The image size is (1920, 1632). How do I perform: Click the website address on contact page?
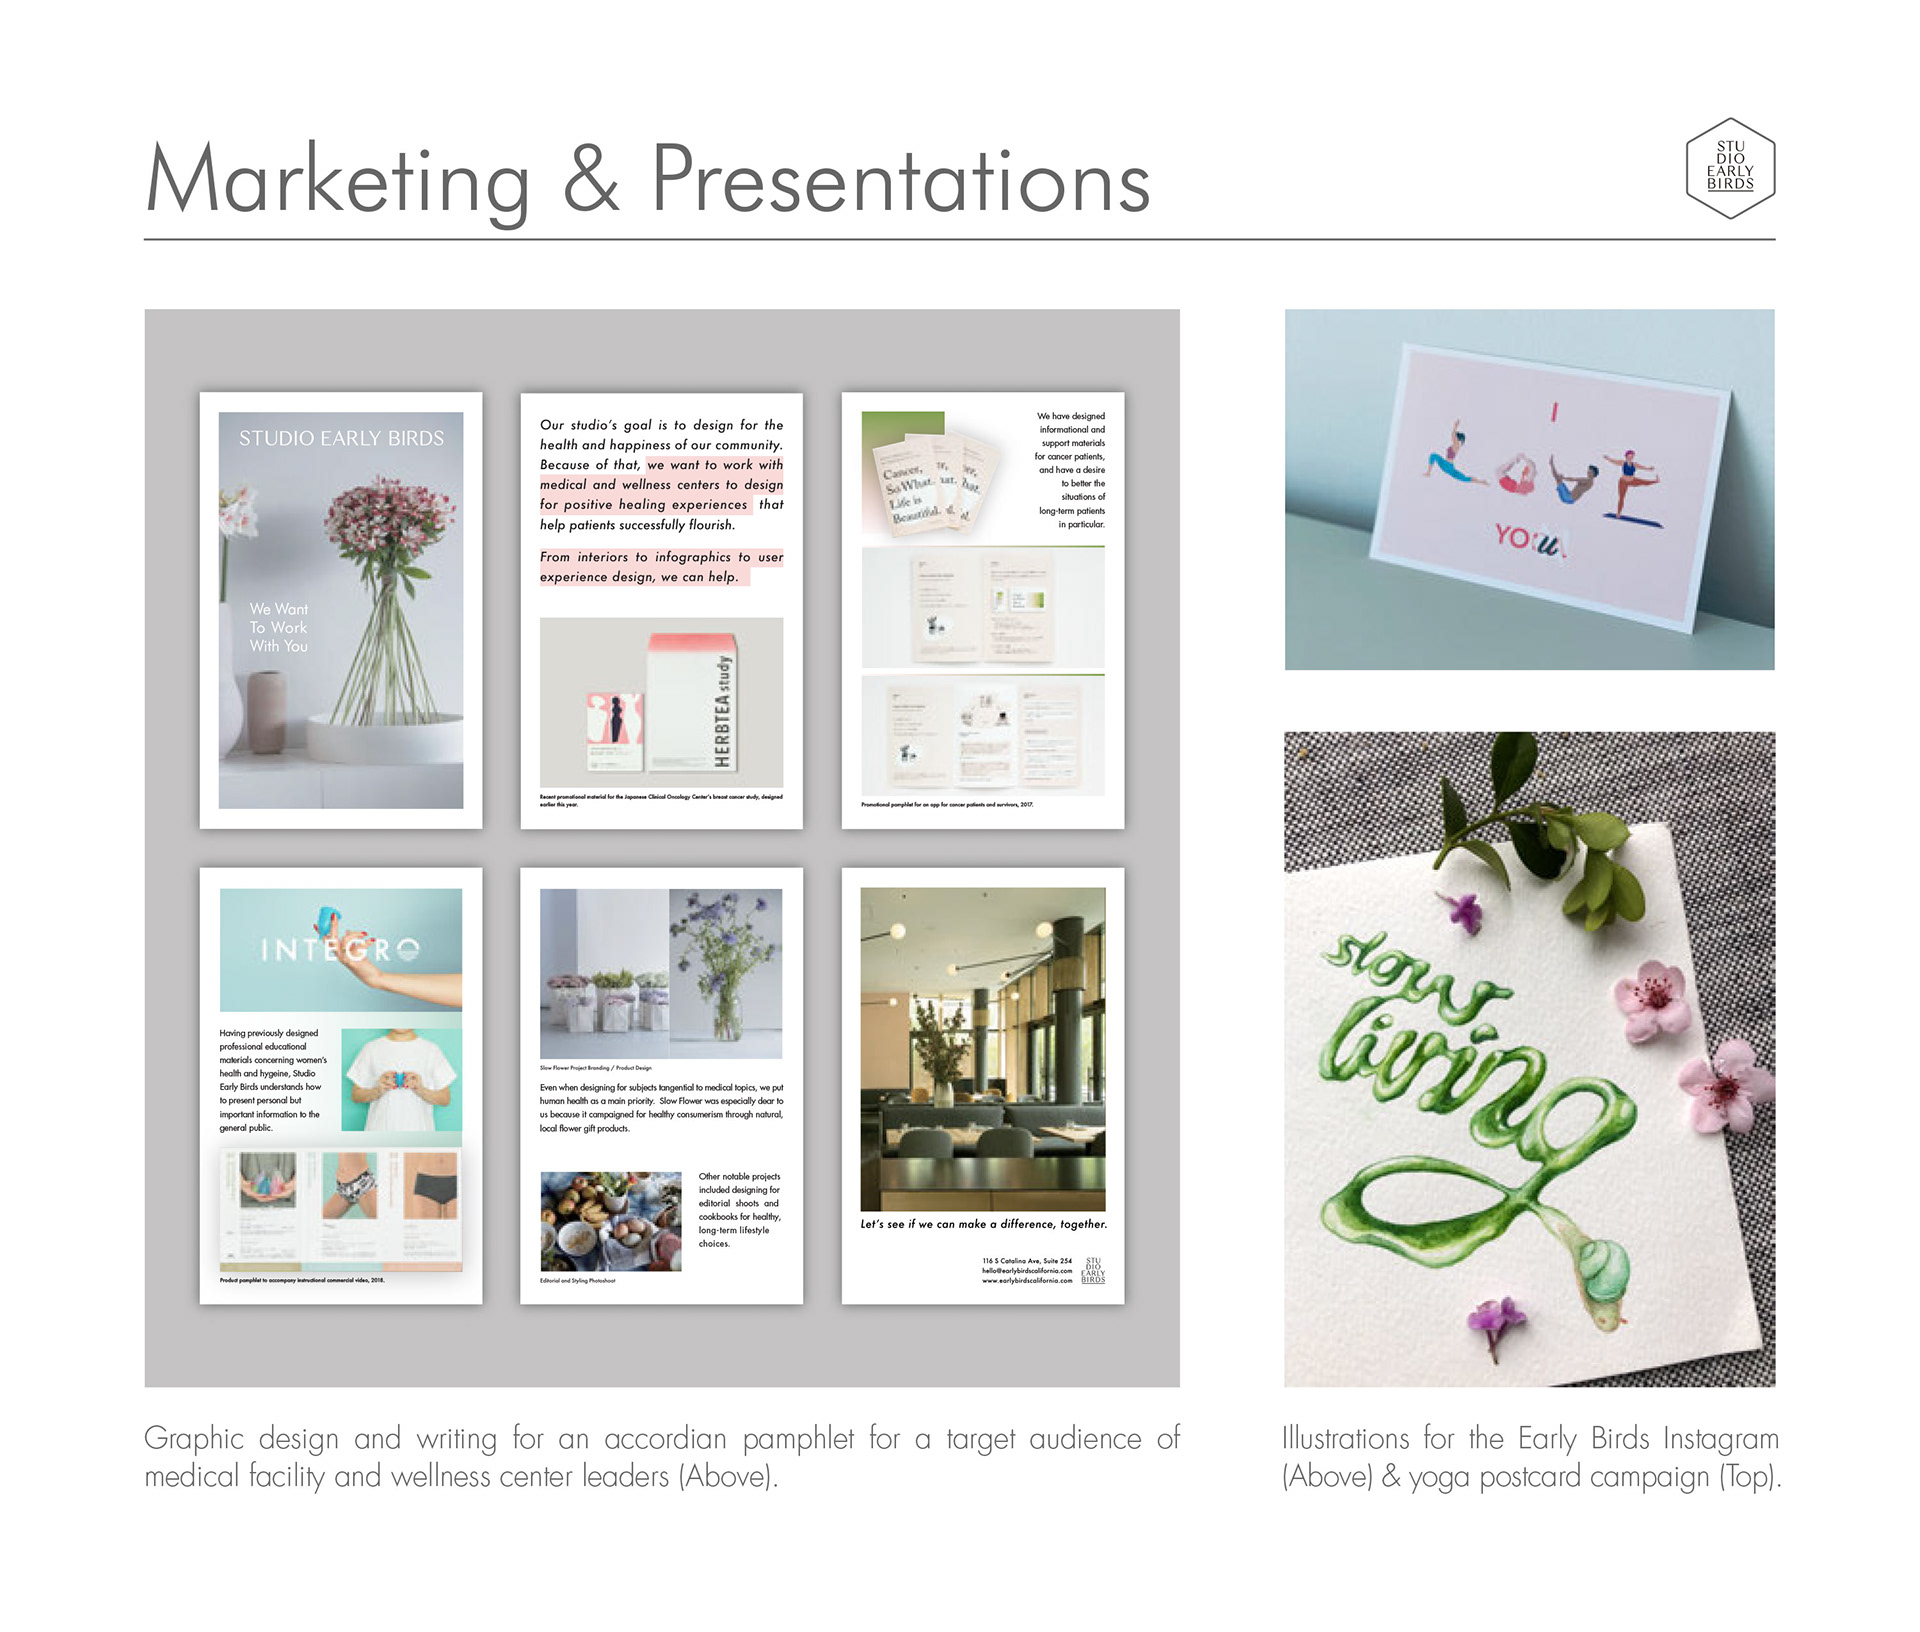[x=1027, y=1281]
